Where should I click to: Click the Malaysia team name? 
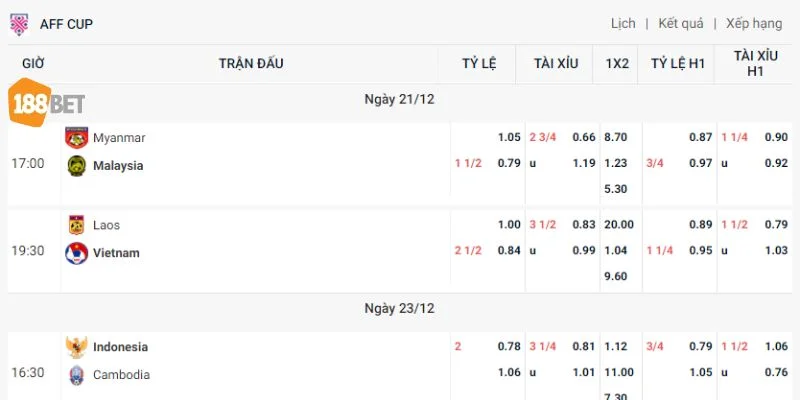point(118,166)
